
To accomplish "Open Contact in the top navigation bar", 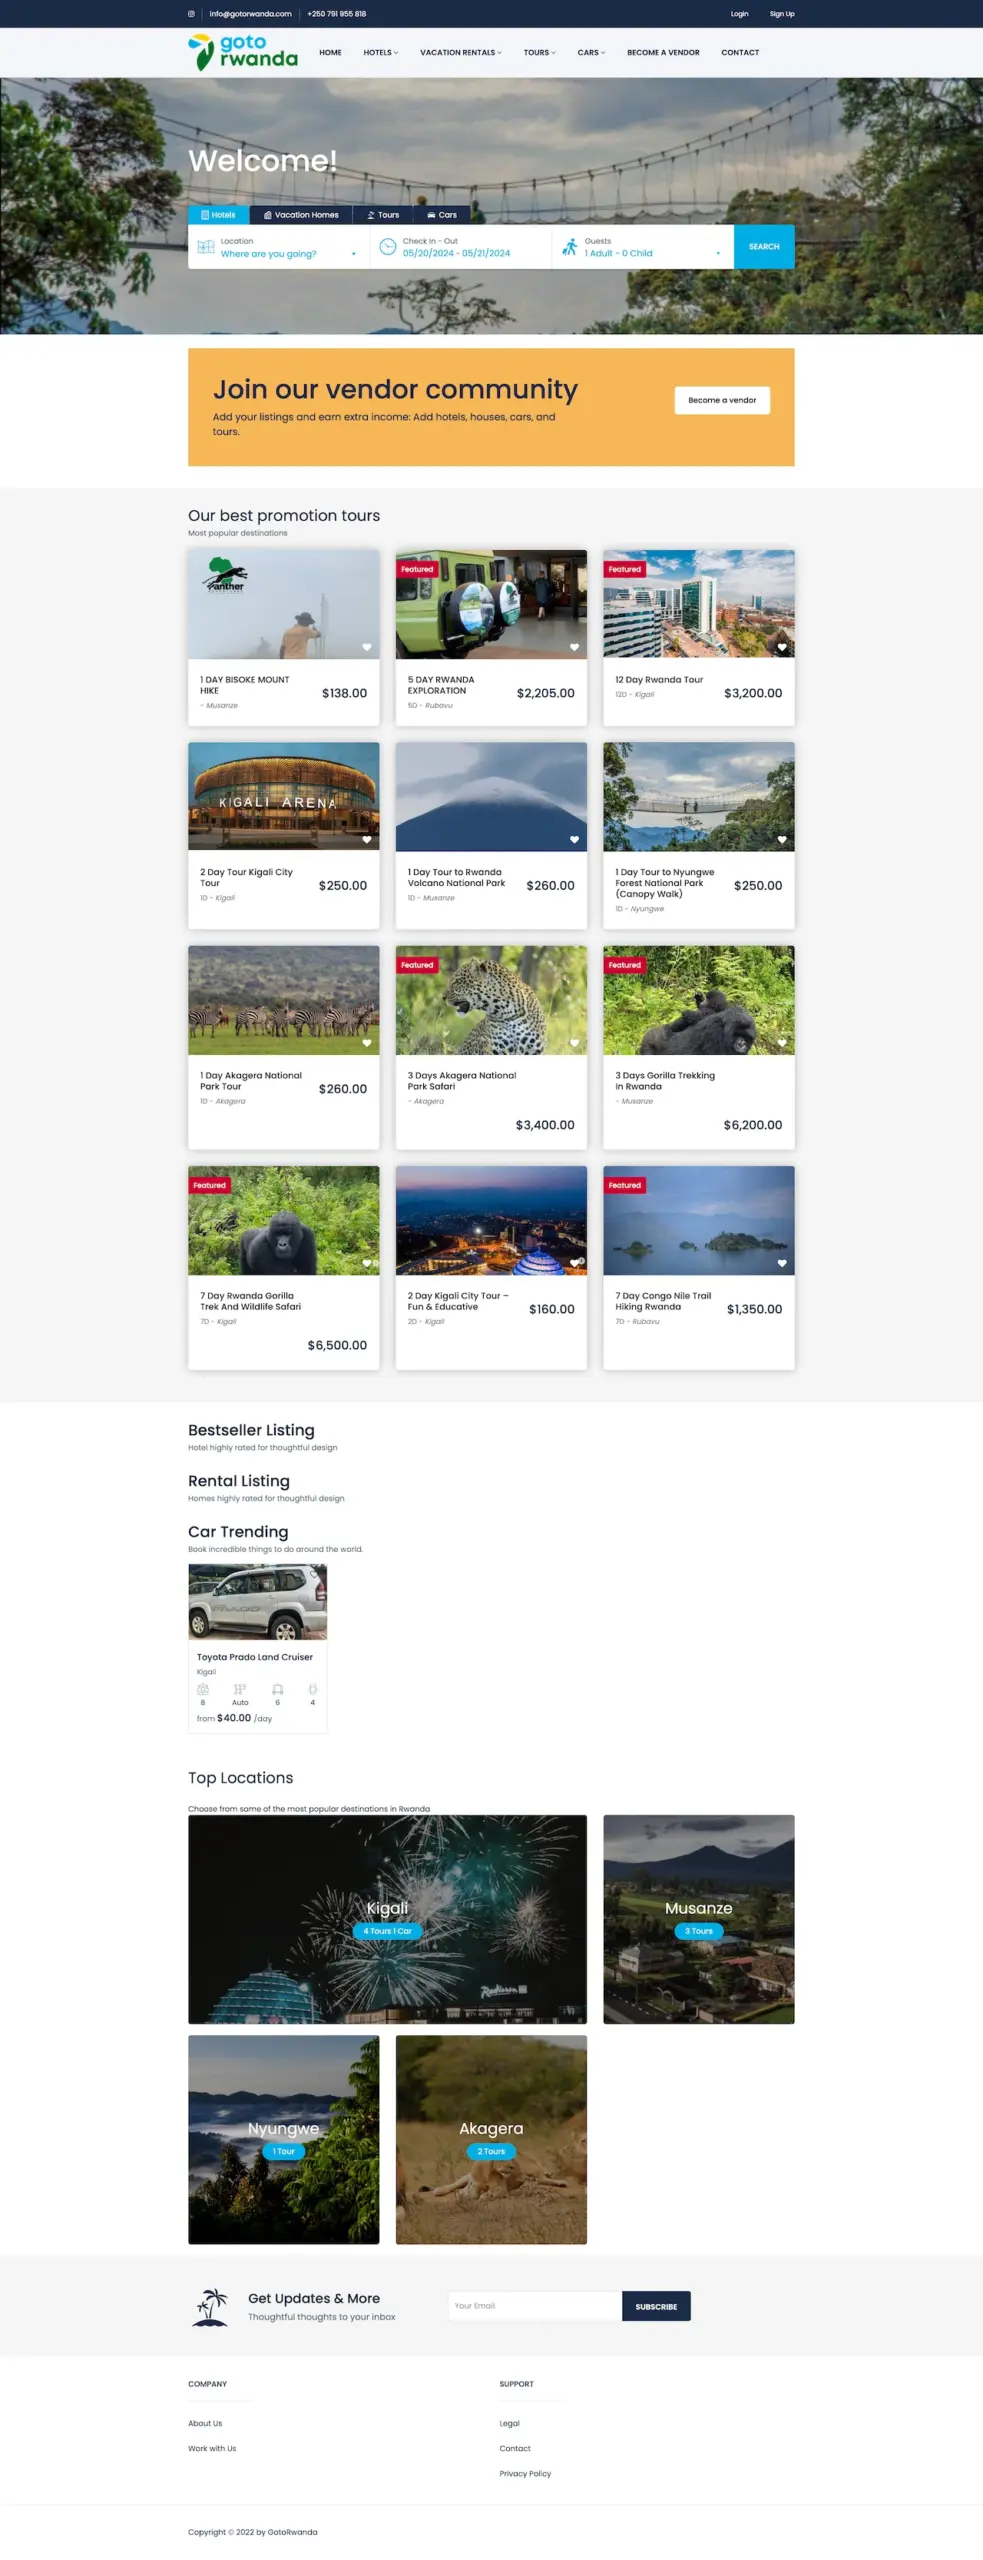I will pos(740,53).
